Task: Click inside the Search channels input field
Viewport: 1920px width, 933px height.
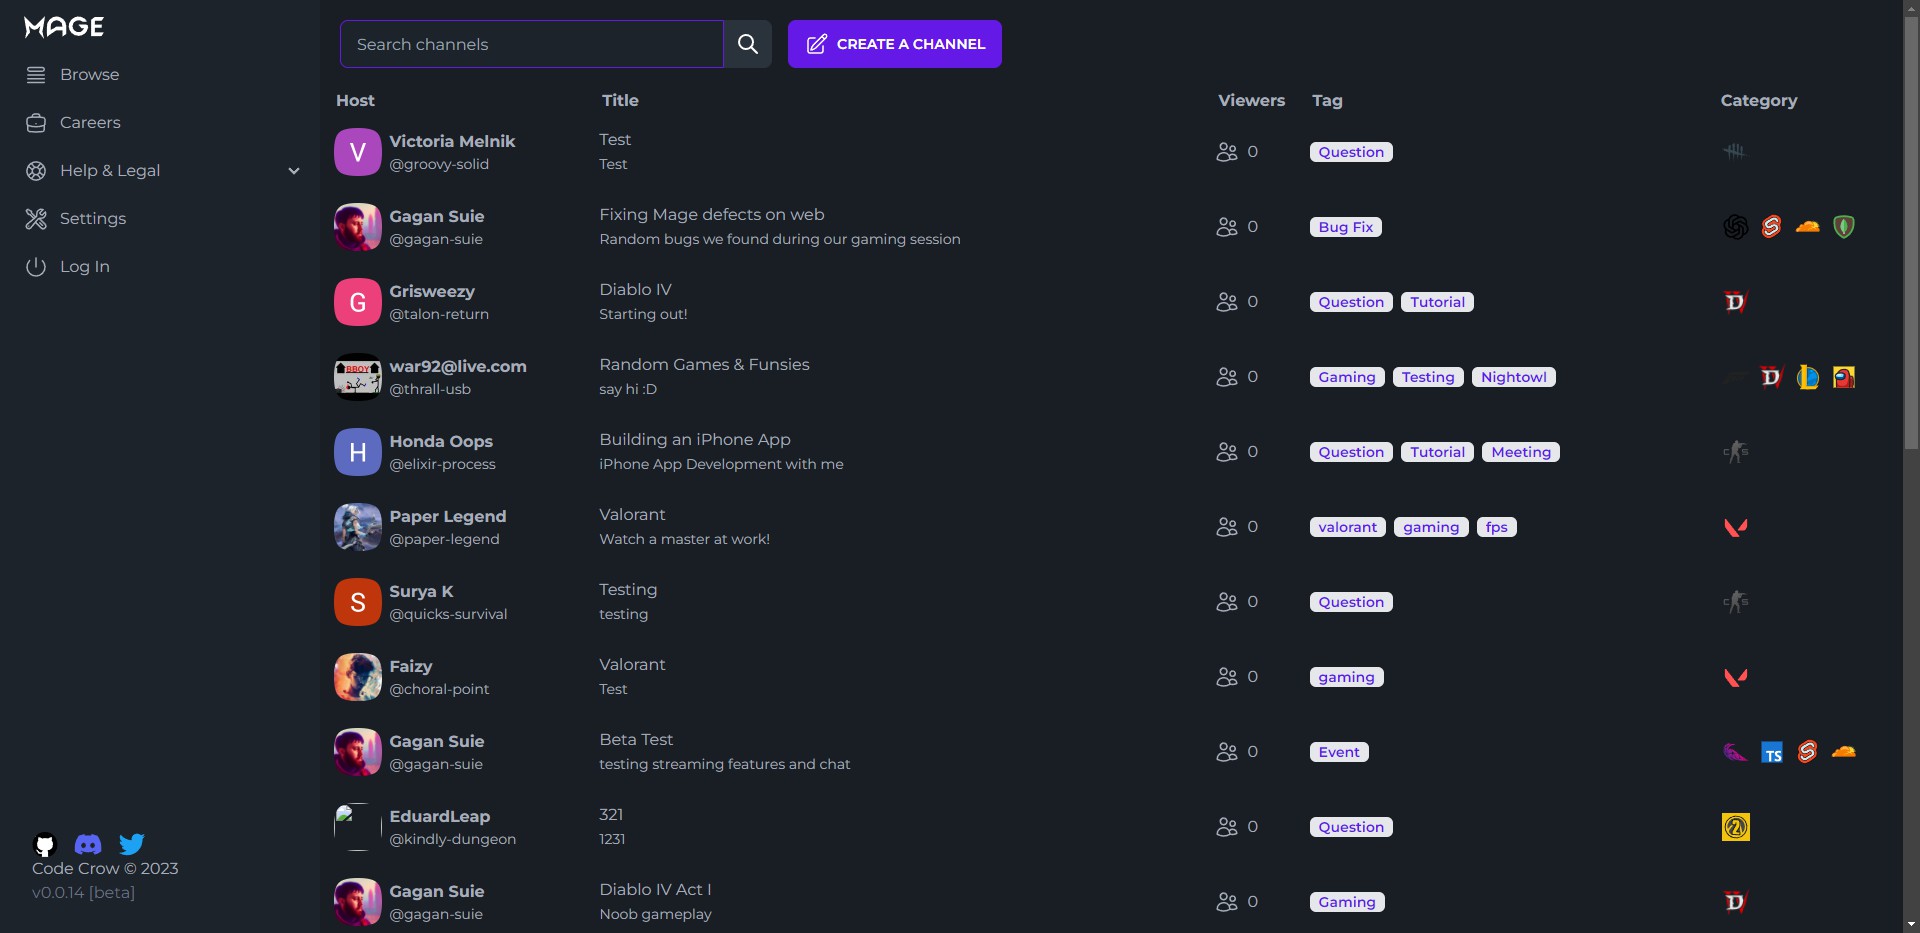Action: pos(530,44)
